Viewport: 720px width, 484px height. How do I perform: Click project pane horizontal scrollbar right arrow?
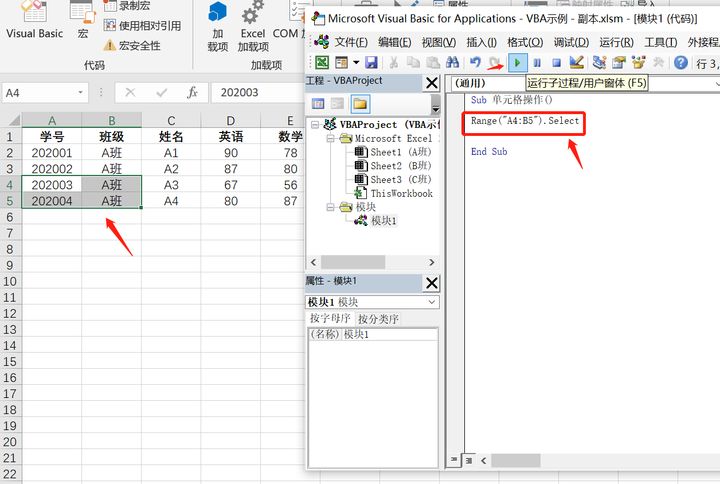click(x=432, y=262)
